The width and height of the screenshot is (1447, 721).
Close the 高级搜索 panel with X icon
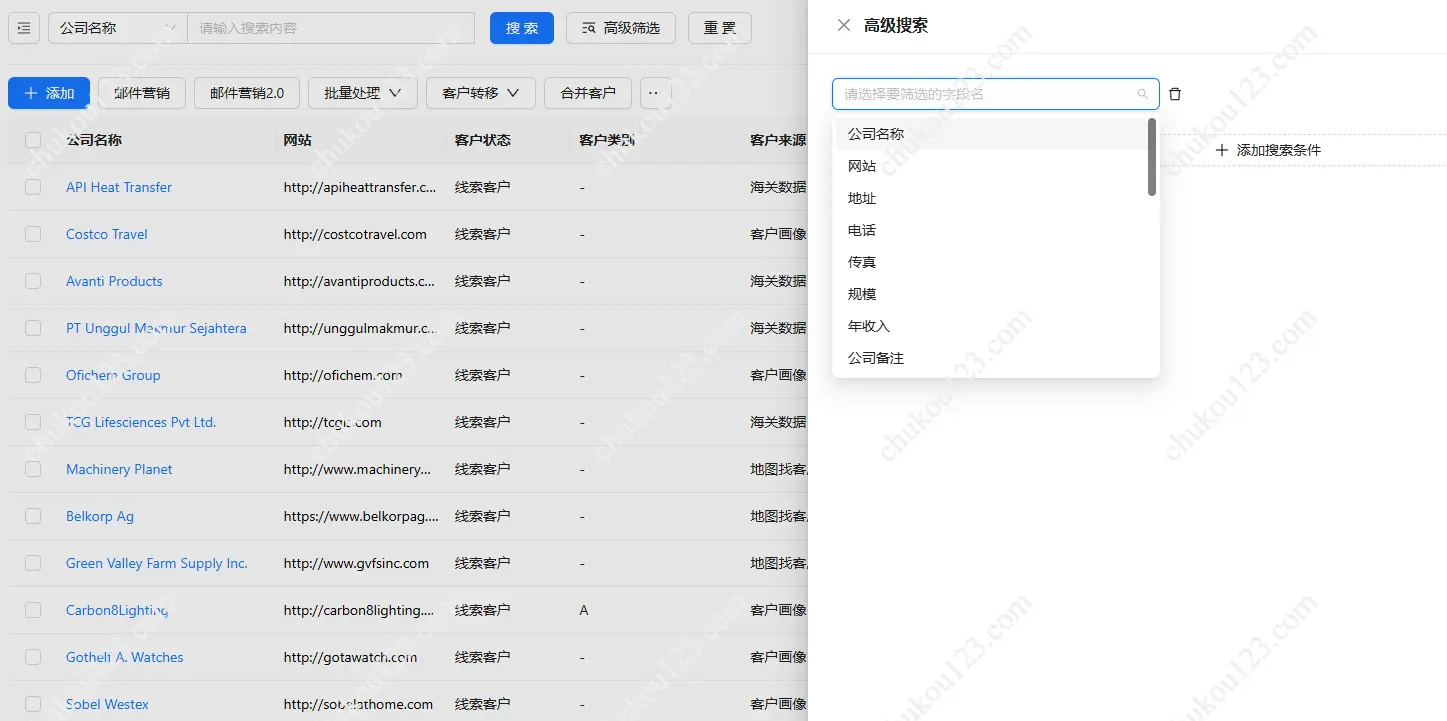point(844,25)
